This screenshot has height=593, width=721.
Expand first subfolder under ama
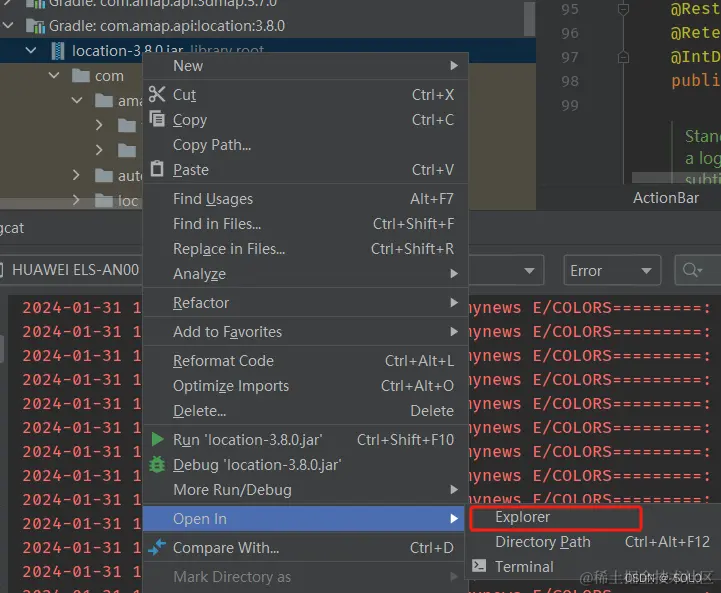[99, 125]
